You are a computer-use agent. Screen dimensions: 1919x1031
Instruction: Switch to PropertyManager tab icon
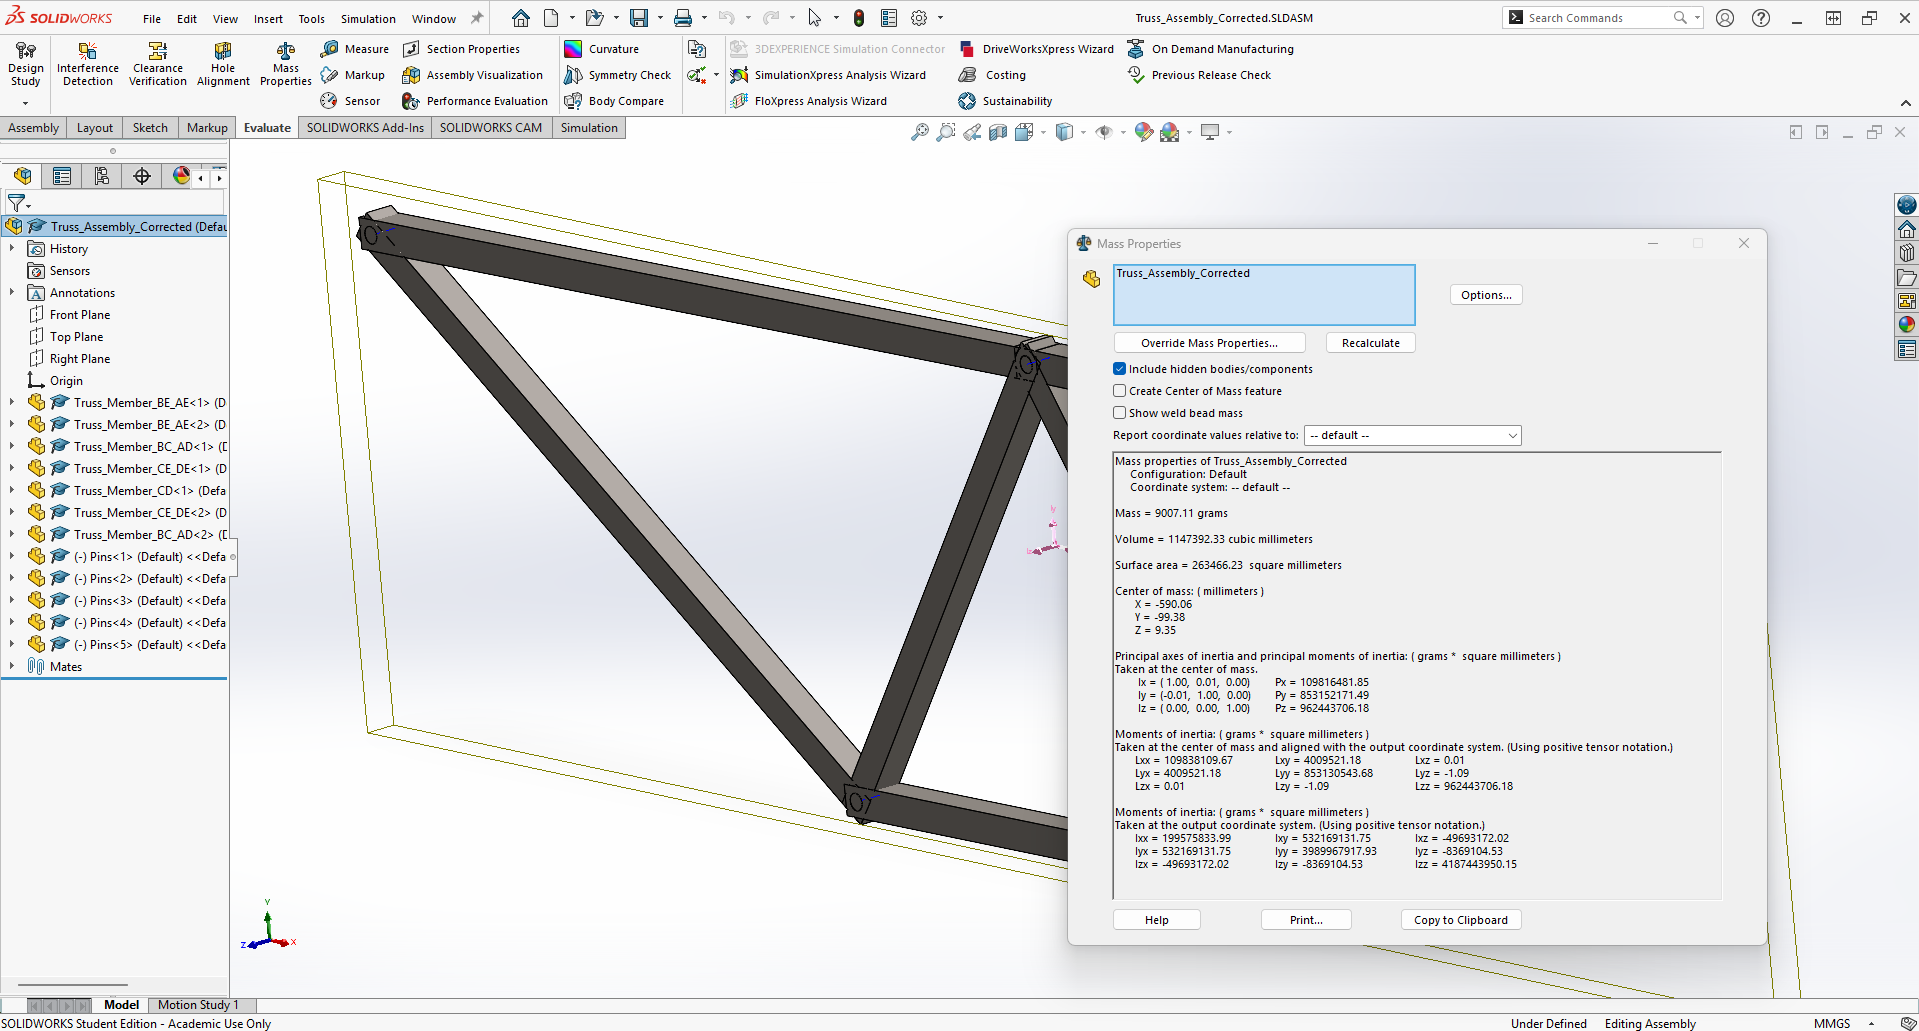tap(62, 176)
